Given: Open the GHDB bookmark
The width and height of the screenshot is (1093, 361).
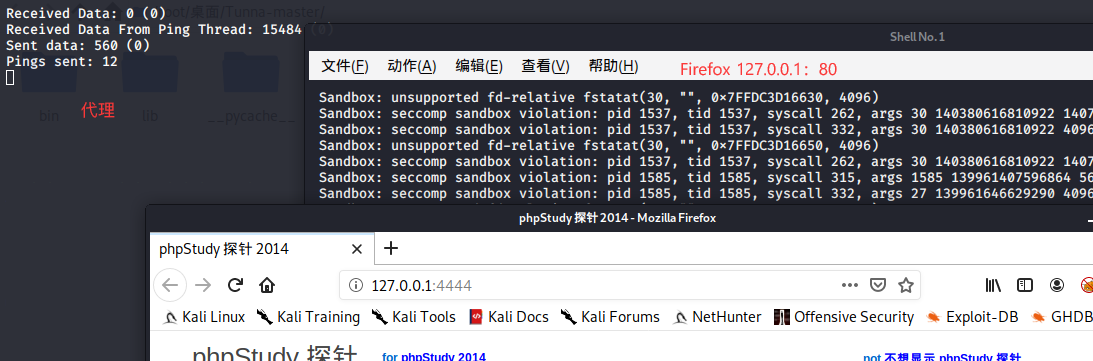Looking at the screenshot, I should [x=1062, y=317].
